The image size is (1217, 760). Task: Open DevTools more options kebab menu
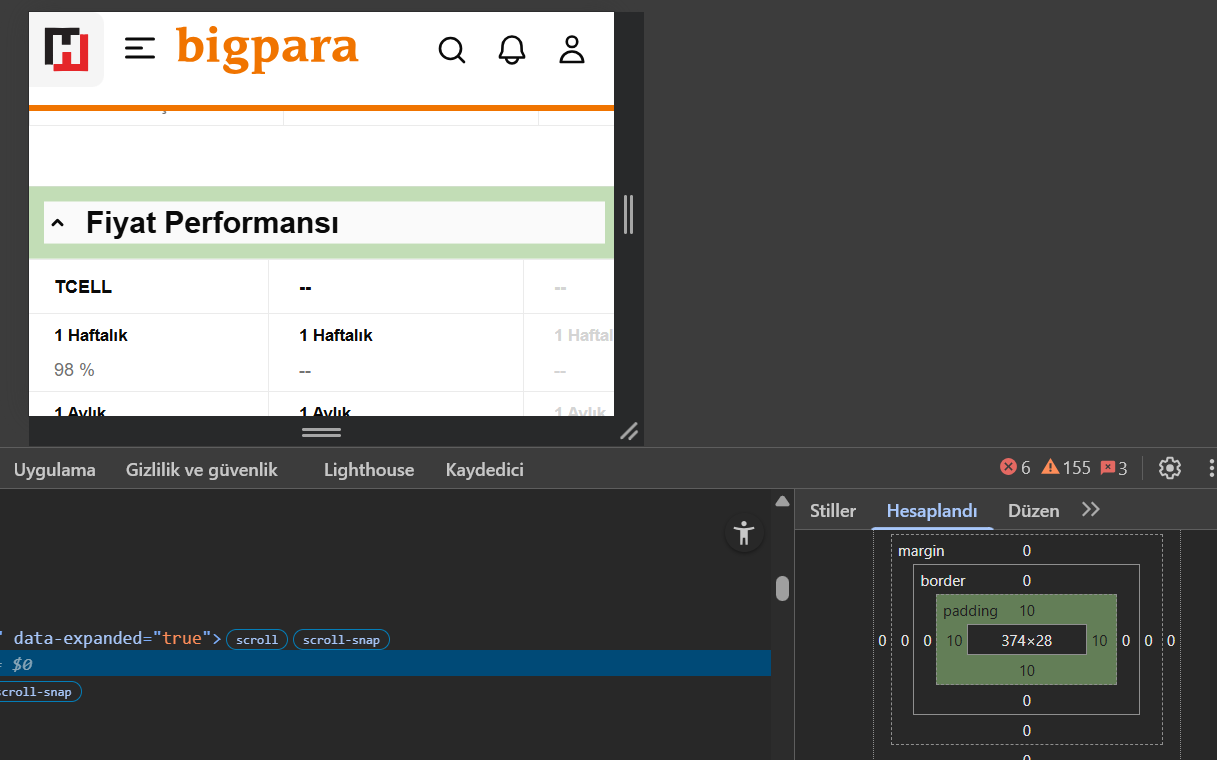[x=1211, y=467]
